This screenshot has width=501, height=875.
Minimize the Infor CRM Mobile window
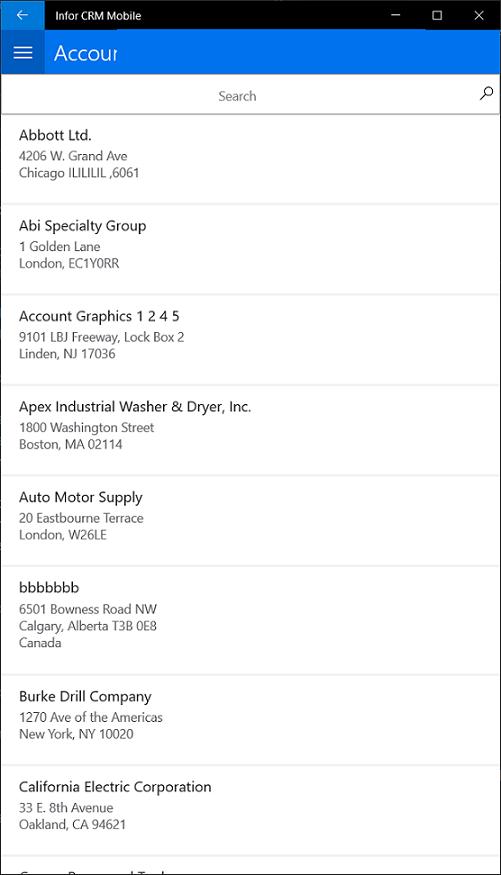pyautogui.click(x=396, y=15)
